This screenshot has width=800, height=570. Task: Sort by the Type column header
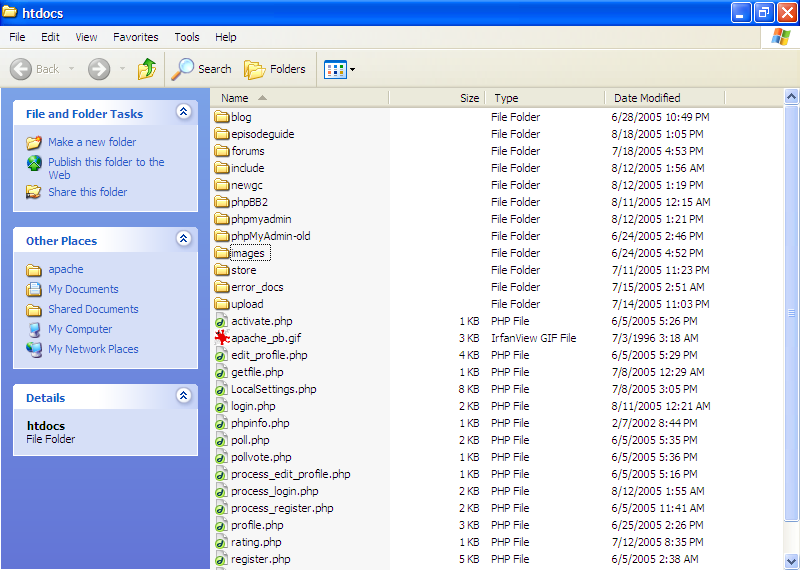click(544, 97)
